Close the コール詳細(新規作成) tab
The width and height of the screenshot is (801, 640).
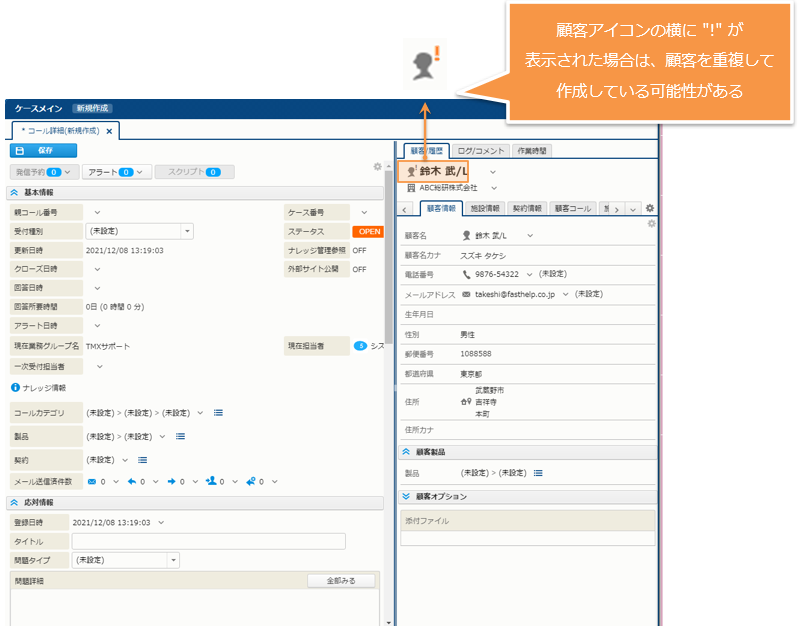110,130
